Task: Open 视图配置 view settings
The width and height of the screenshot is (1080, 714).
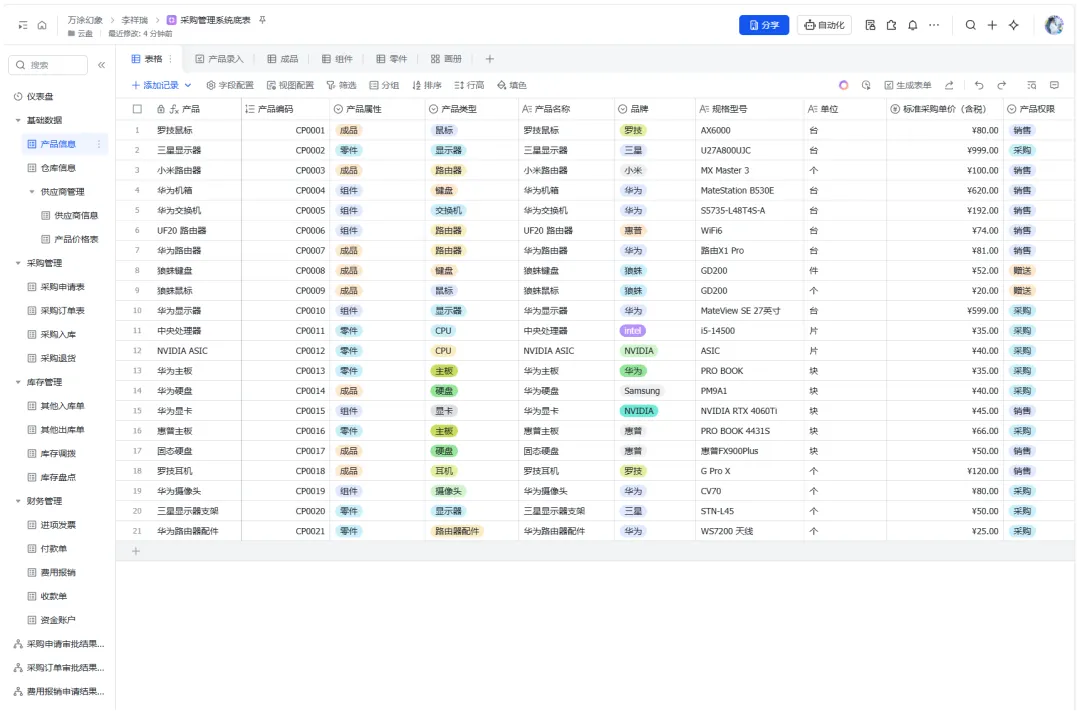Action: (x=290, y=85)
